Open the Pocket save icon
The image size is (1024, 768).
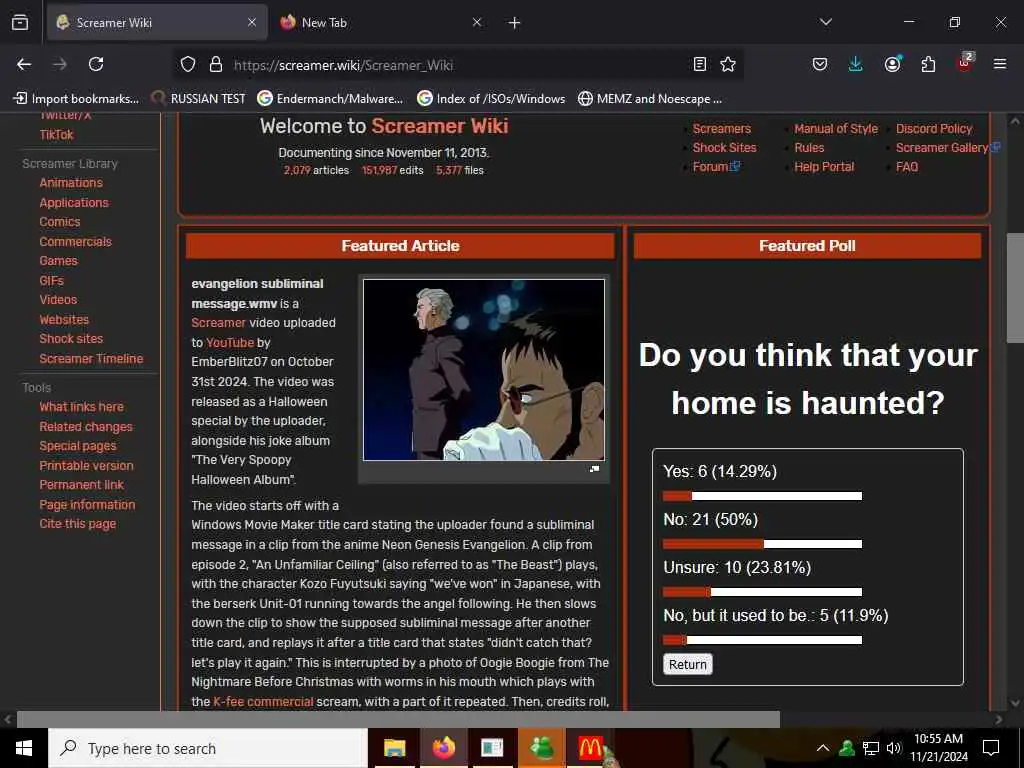tap(820, 64)
